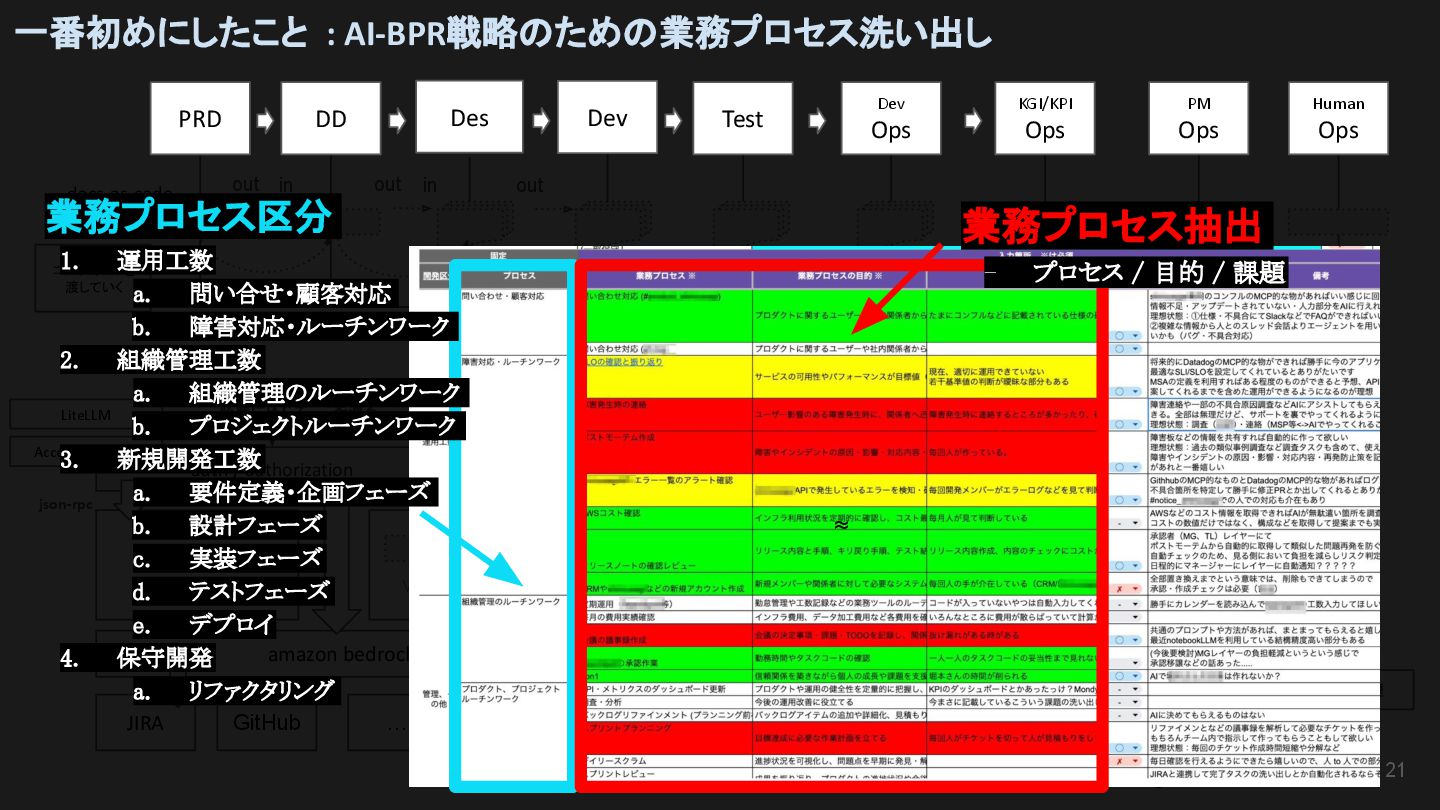The image size is (1440, 810).
Task: Click the arrow between Test and Dev Ops
Action: click(816, 120)
